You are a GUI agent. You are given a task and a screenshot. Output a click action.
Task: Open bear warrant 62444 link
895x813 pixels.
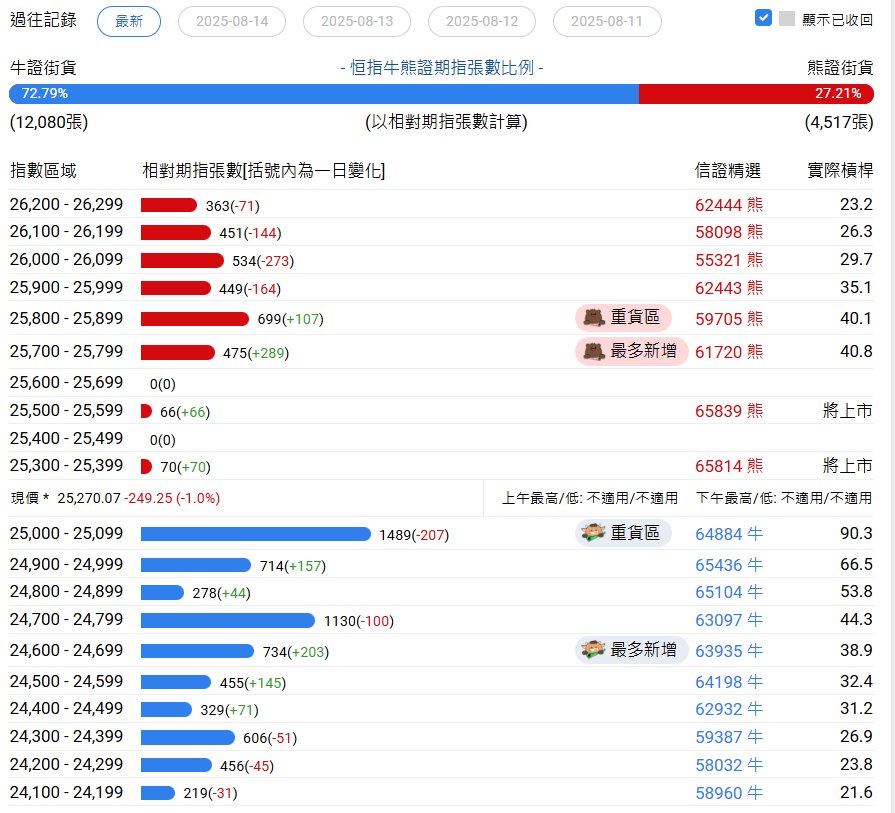[729, 205]
